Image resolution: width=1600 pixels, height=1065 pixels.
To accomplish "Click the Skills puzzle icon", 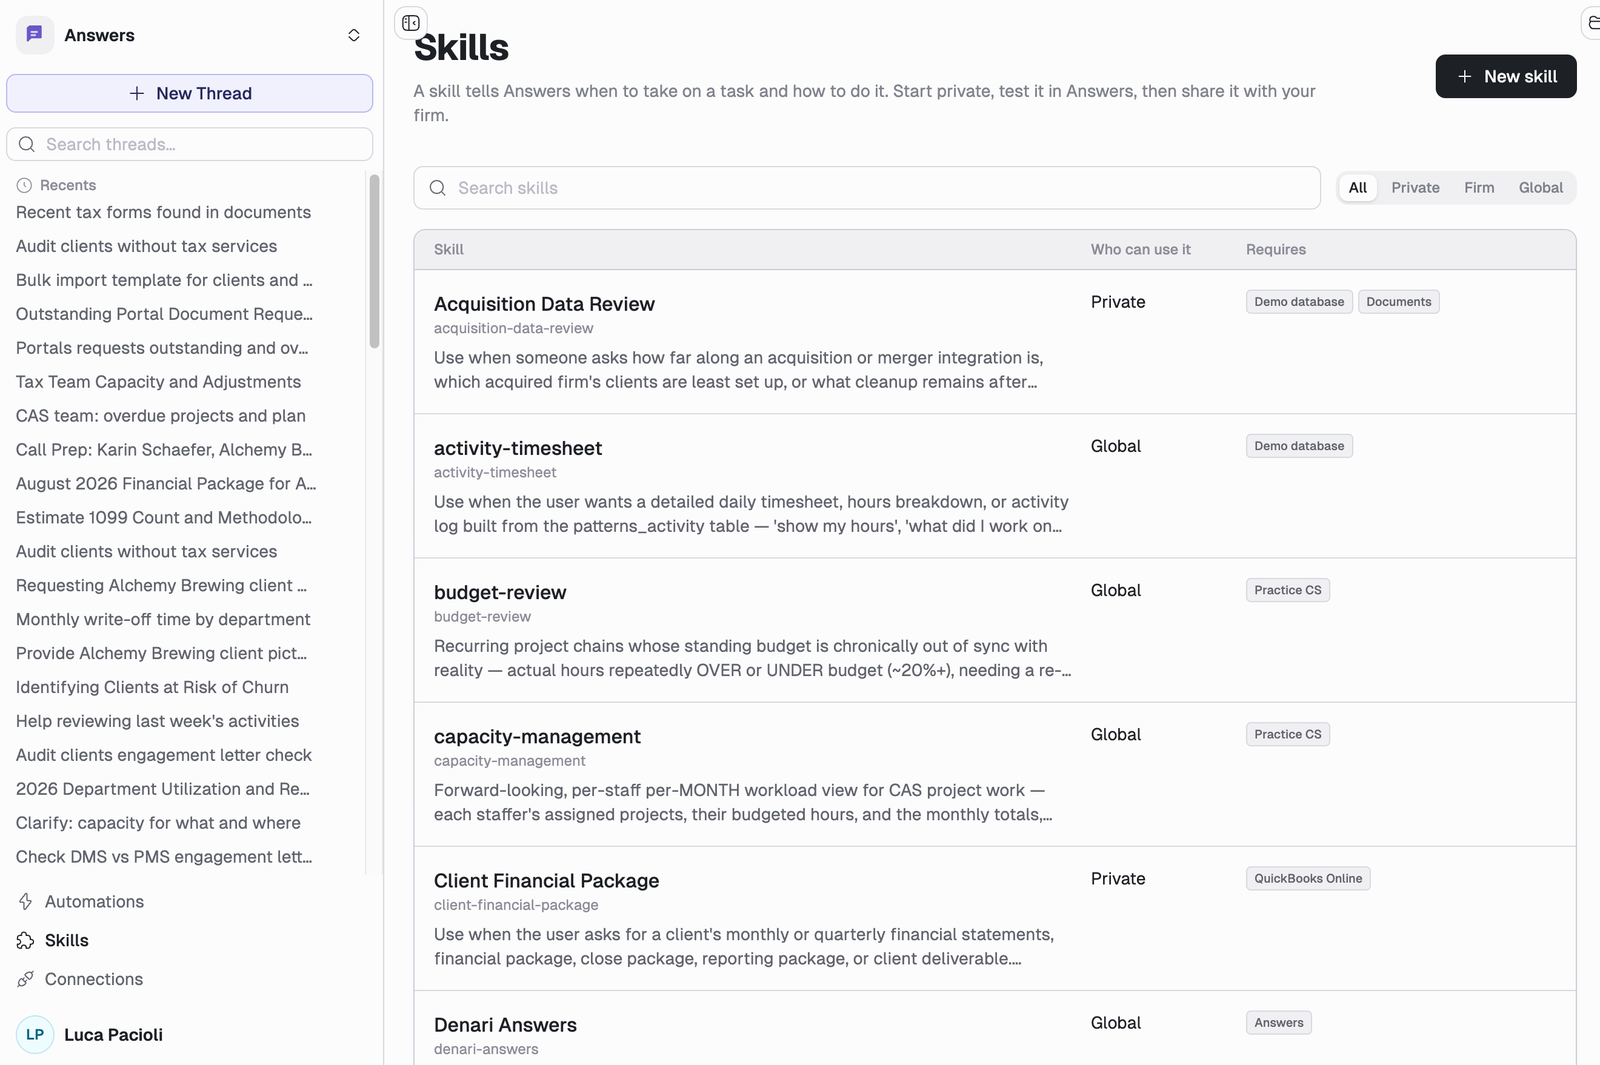I will click(25, 941).
